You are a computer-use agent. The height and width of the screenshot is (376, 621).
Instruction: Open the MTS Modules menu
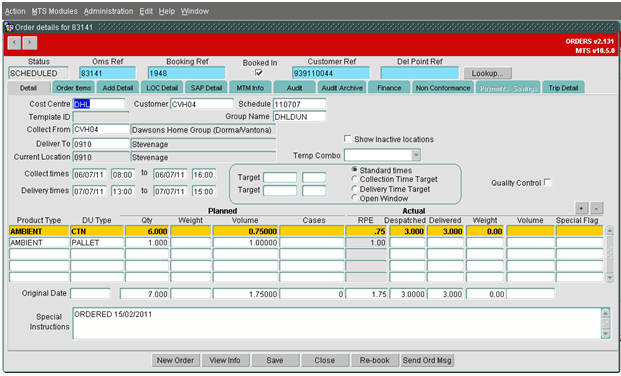click(x=55, y=11)
